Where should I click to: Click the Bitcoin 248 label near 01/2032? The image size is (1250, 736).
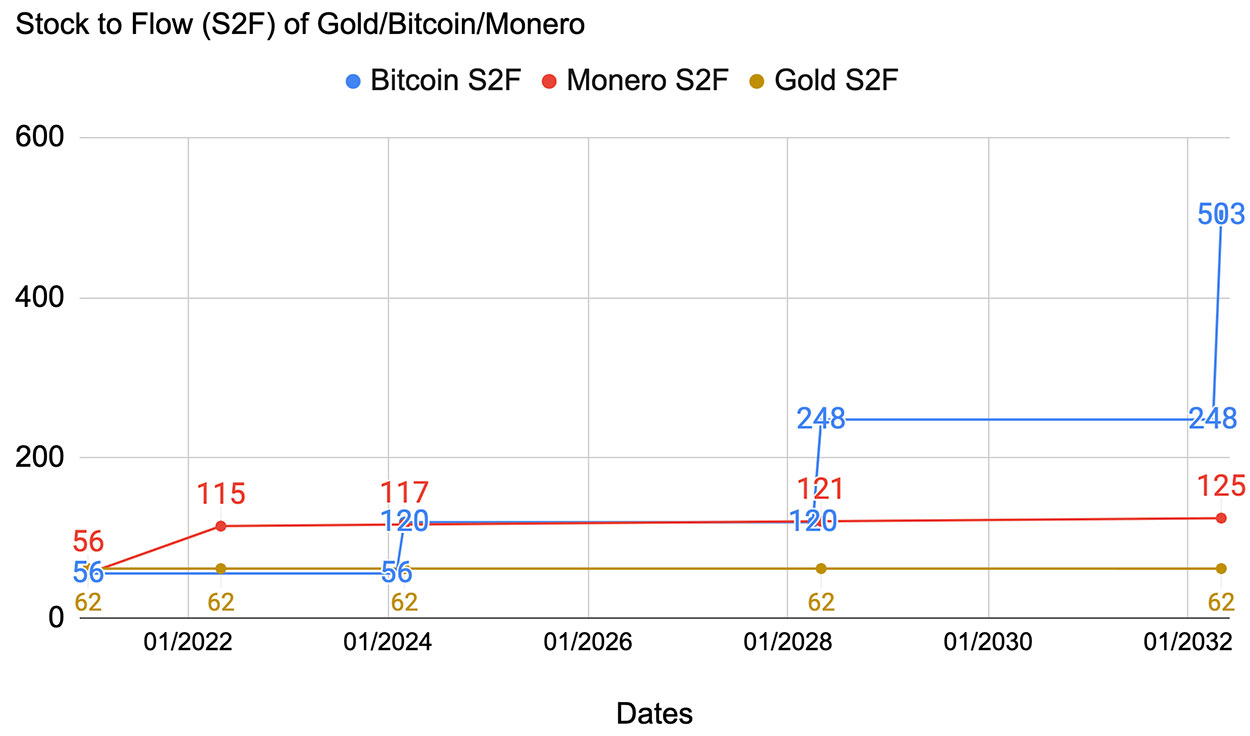pyautogui.click(x=1212, y=419)
